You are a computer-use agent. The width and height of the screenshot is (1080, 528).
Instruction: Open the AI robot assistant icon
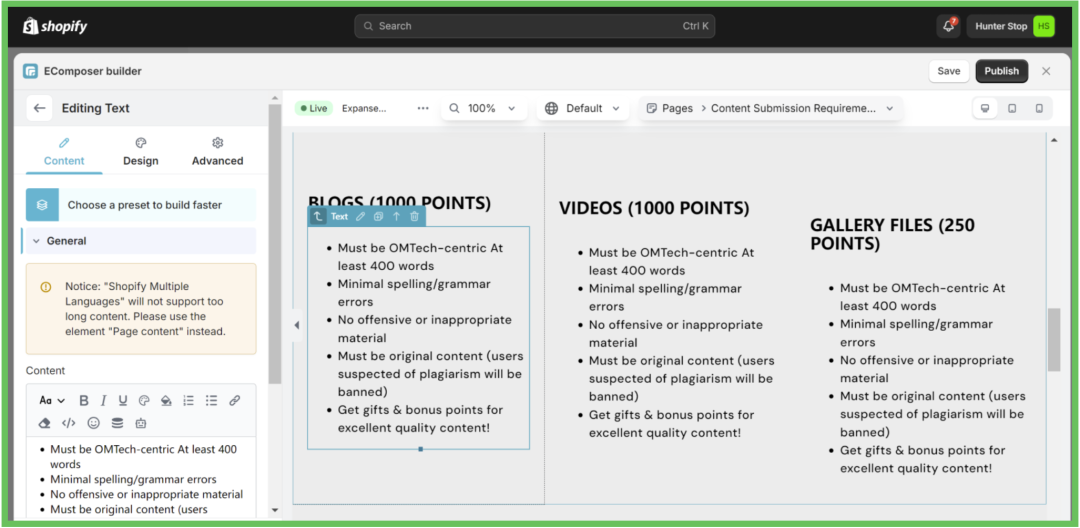pyautogui.click(x=141, y=423)
